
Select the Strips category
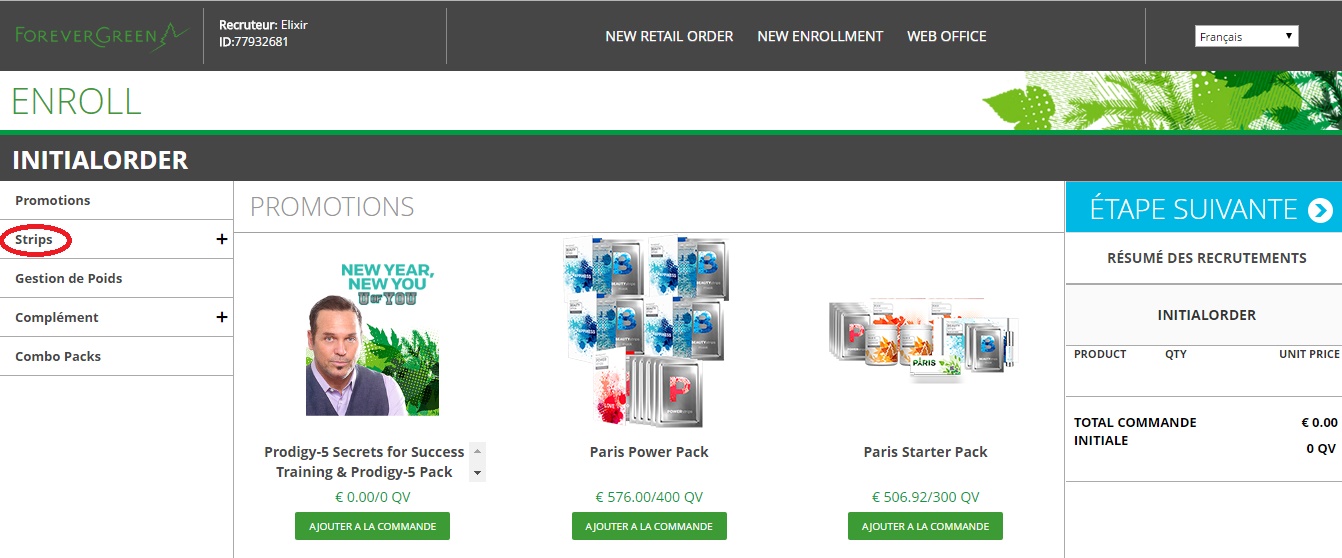coord(34,239)
